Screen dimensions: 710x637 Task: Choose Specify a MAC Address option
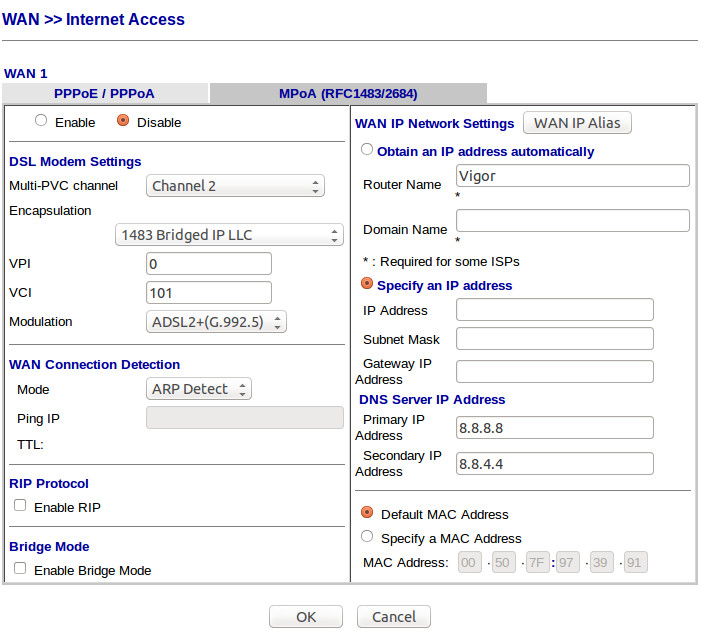pyautogui.click(x=367, y=537)
